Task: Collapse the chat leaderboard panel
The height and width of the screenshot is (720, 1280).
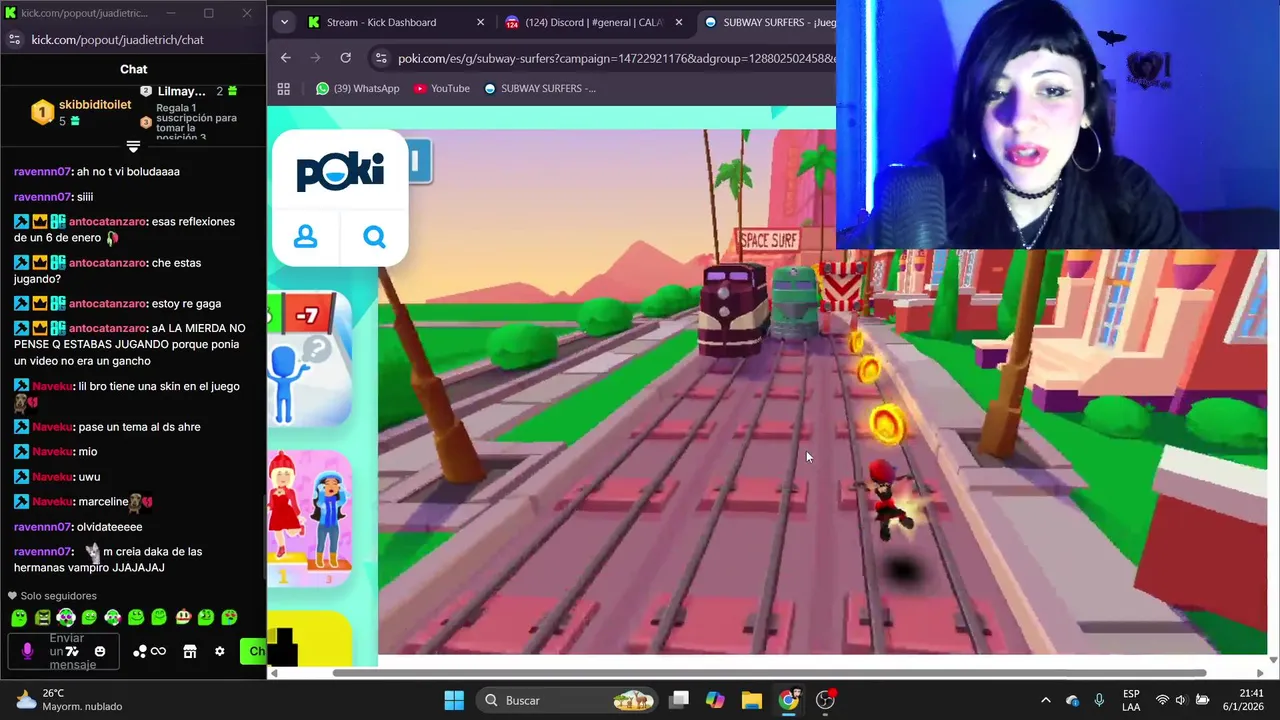Action: (133, 146)
